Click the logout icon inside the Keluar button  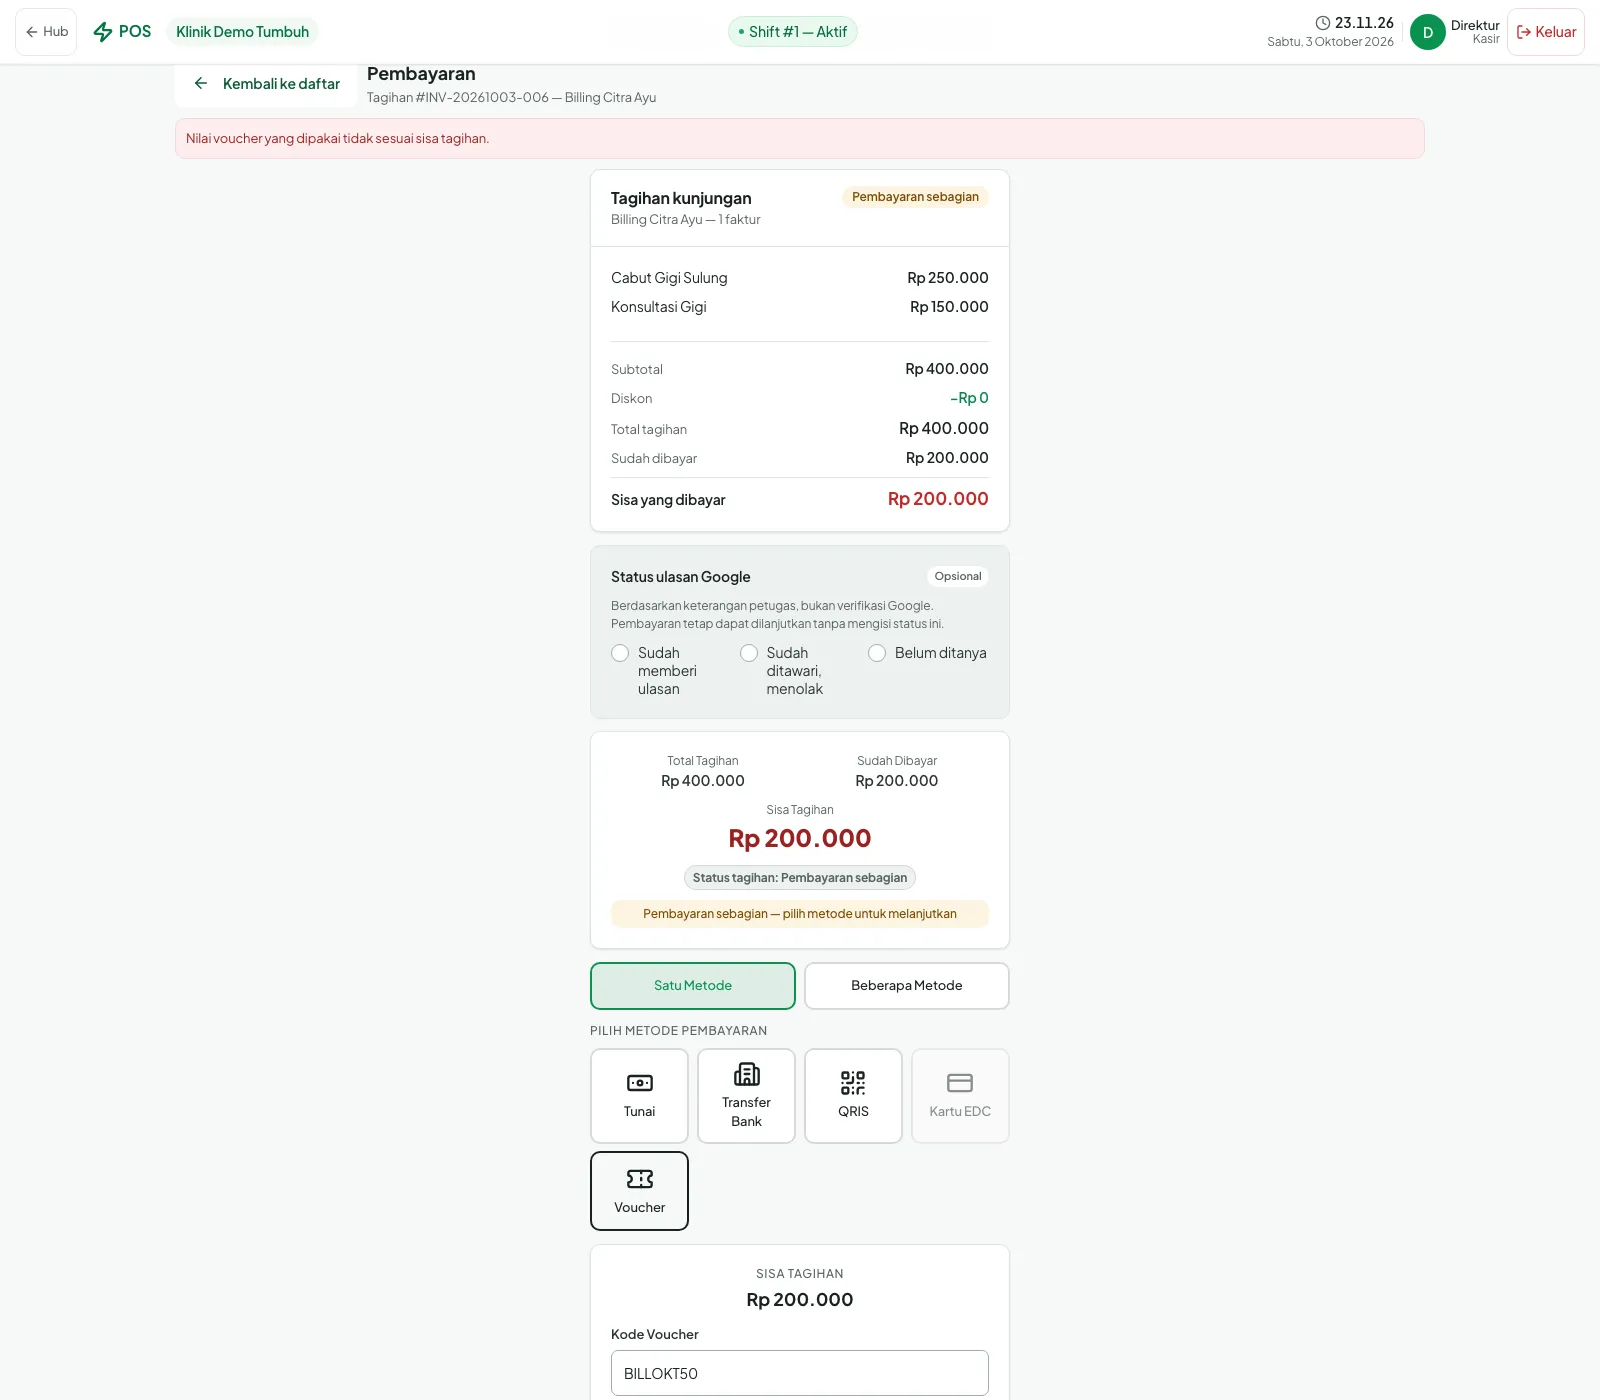[x=1524, y=32]
